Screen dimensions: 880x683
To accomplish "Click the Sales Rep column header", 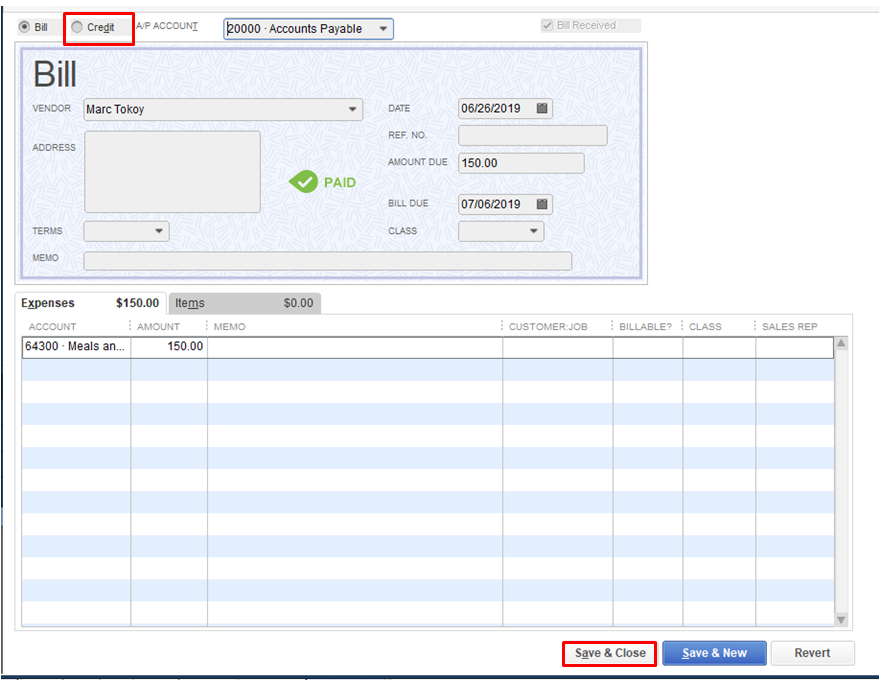I will [x=790, y=327].
